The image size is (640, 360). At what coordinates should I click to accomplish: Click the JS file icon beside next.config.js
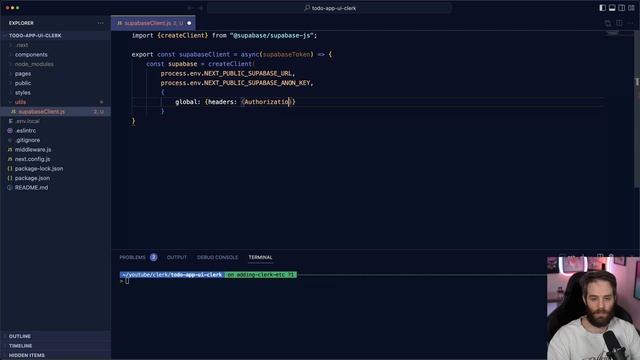tap(10, 159)
